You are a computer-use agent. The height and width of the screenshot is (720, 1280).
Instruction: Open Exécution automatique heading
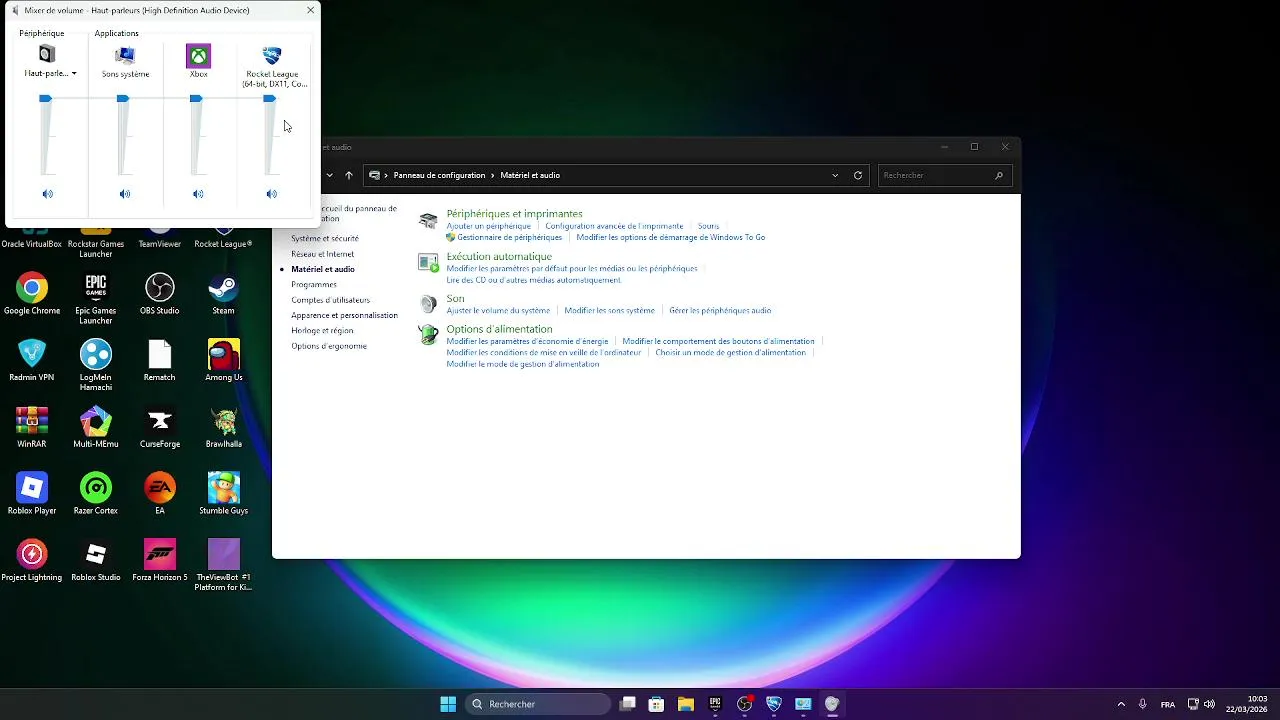pos(499,257)
